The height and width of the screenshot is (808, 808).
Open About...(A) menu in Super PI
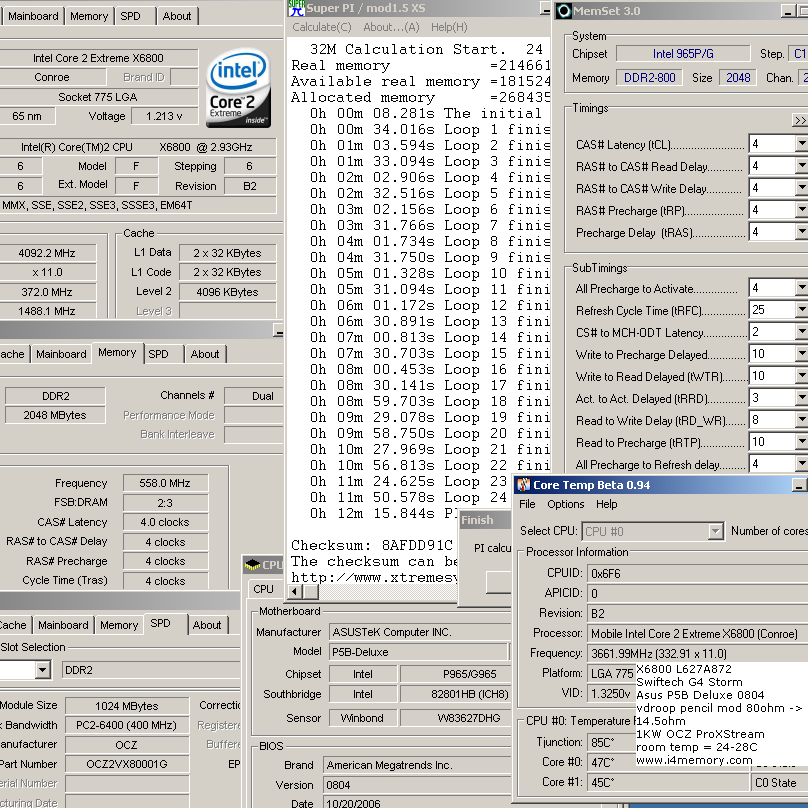coord(391,27)
